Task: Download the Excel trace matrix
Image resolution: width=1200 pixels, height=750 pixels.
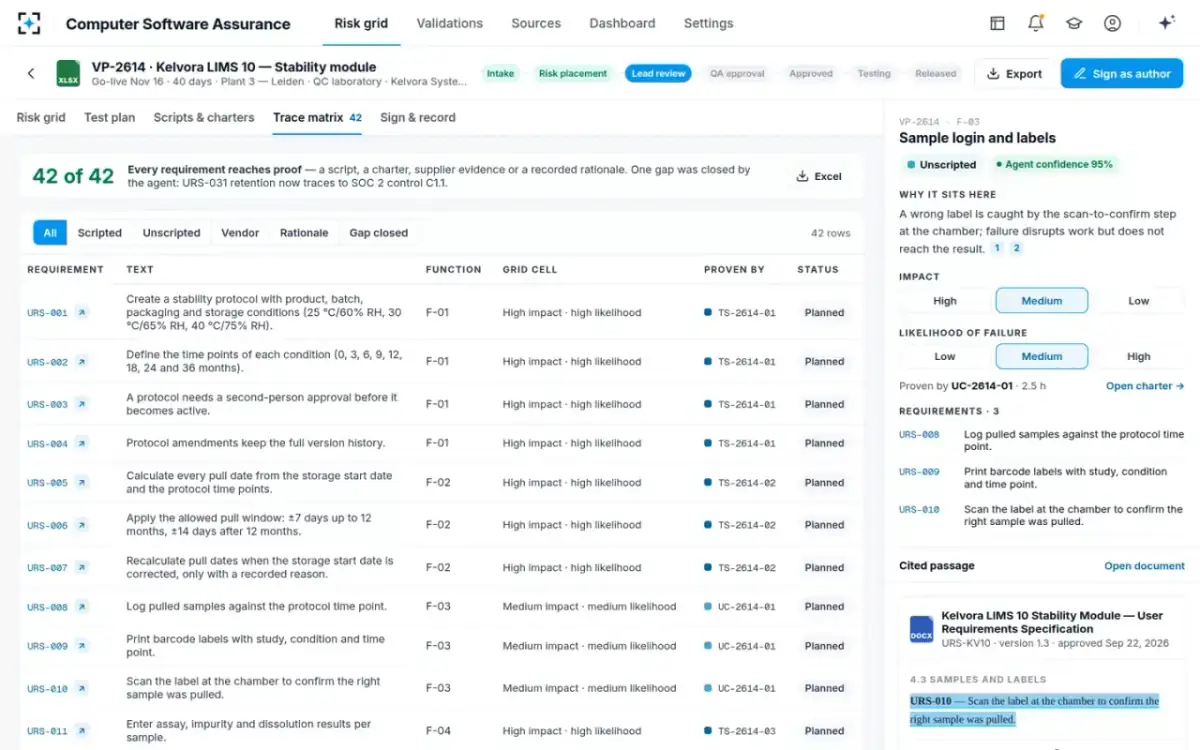Action: 819,176
